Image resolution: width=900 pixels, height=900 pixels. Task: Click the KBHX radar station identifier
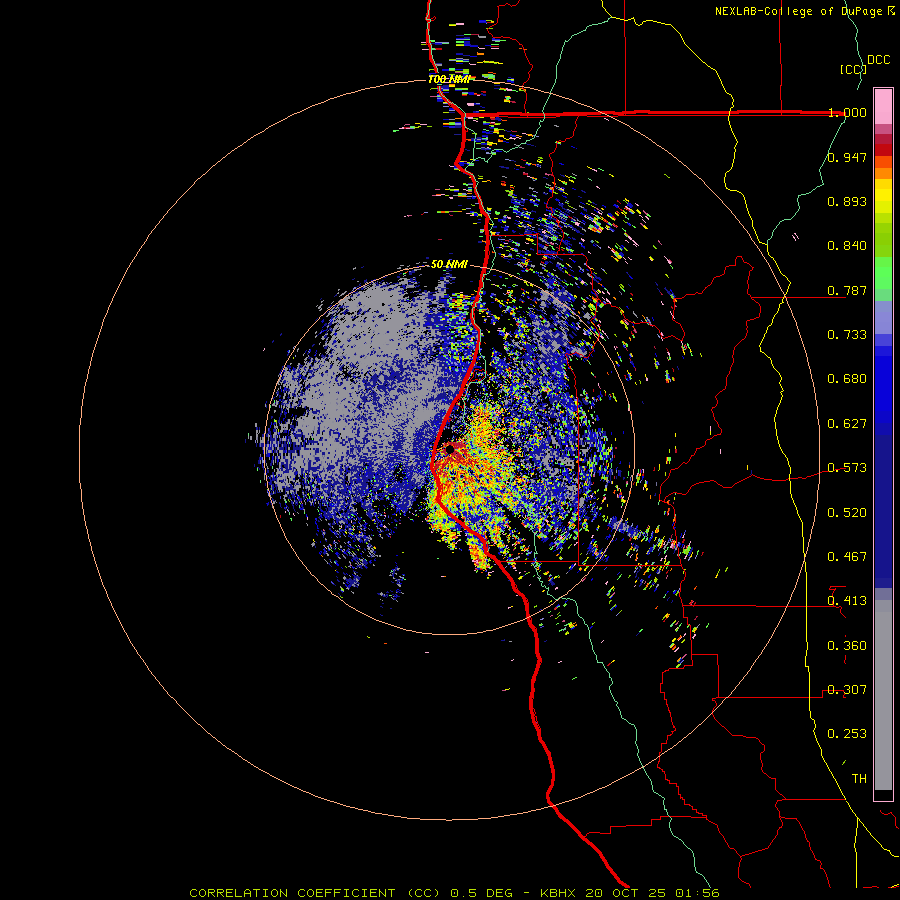click(x=560, y=893)
